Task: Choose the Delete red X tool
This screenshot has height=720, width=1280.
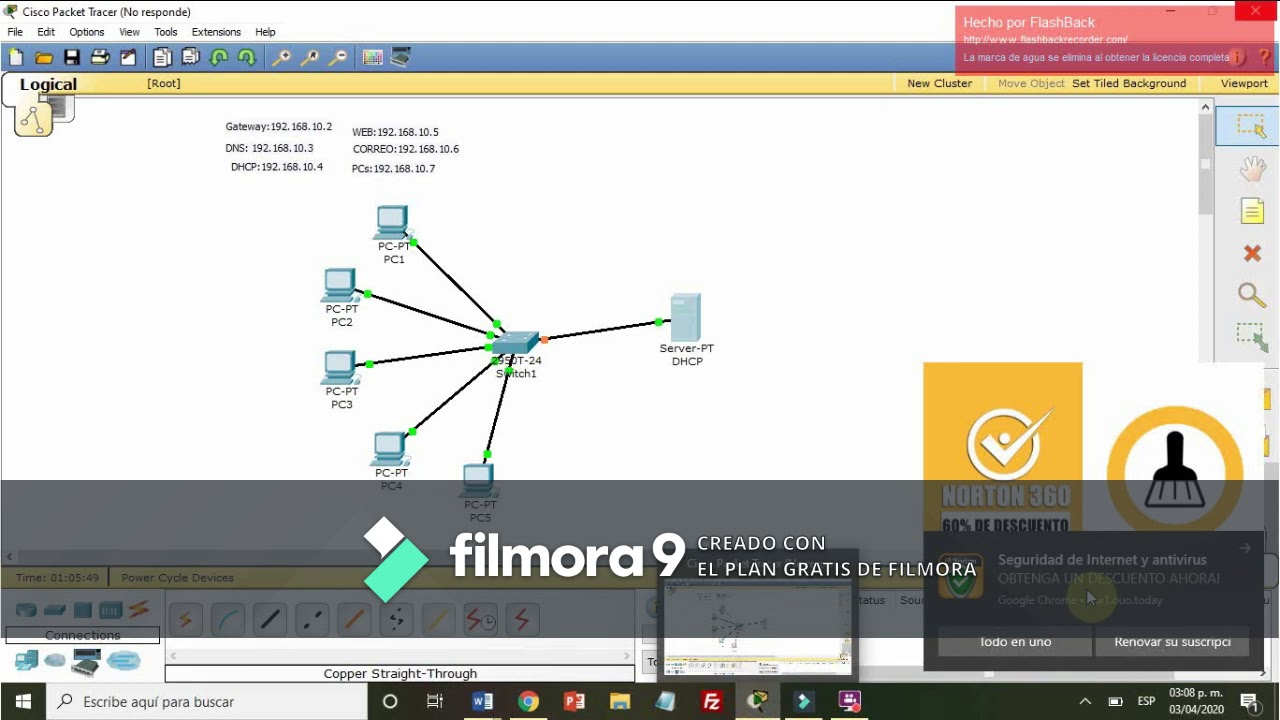Action: [x=1252, y=253]
